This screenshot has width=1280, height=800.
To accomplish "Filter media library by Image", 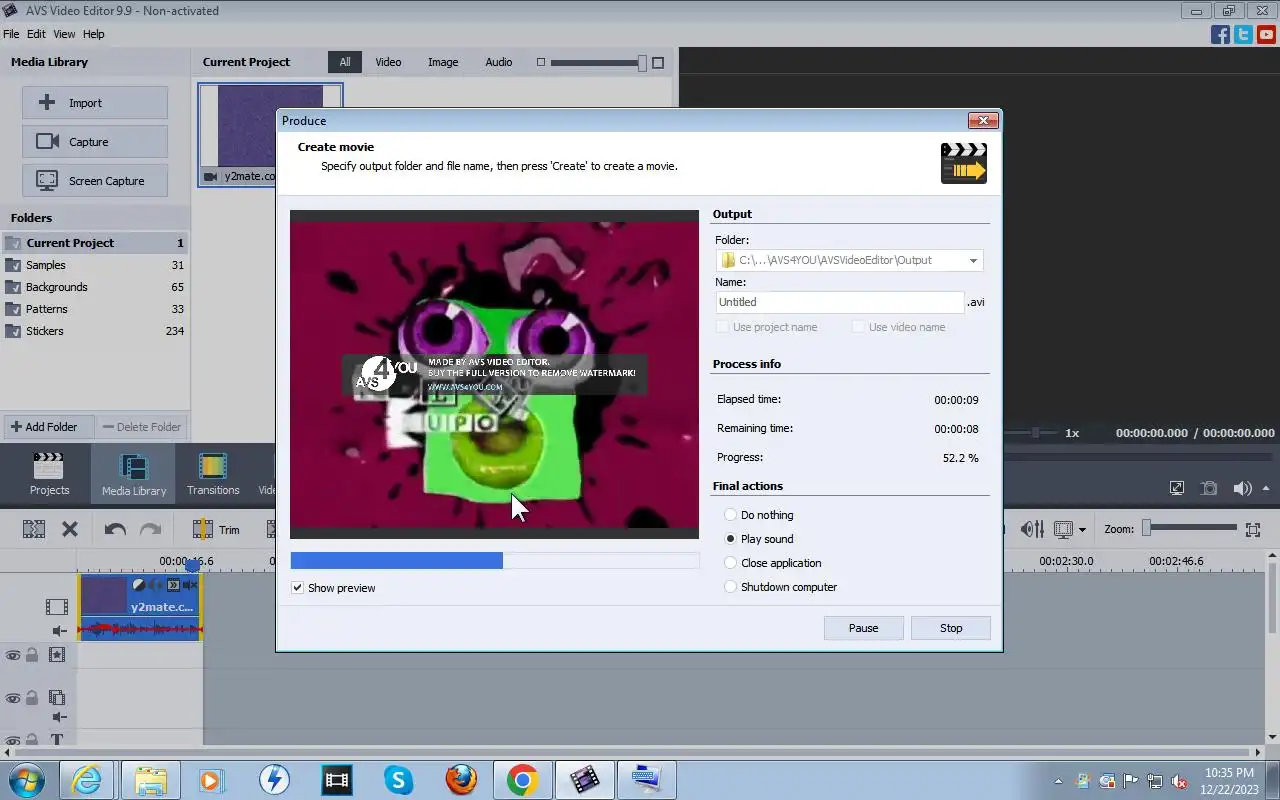I will coord(443,62).
